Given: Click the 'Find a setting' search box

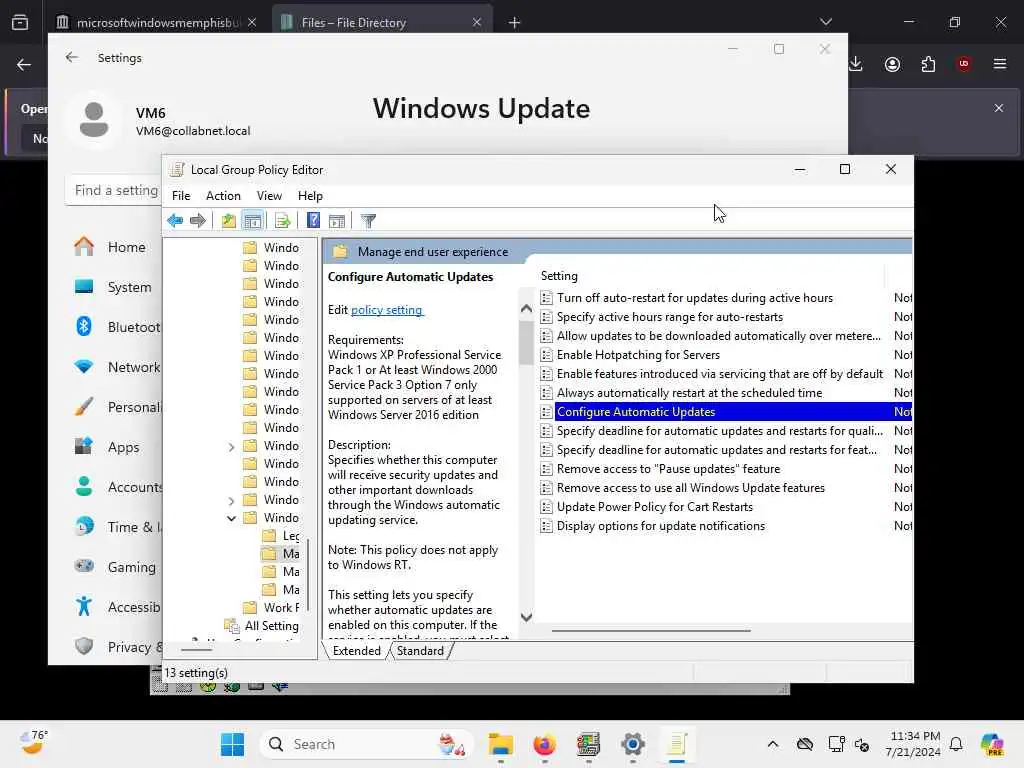Looking at the screenshot, I should [114, 190].
